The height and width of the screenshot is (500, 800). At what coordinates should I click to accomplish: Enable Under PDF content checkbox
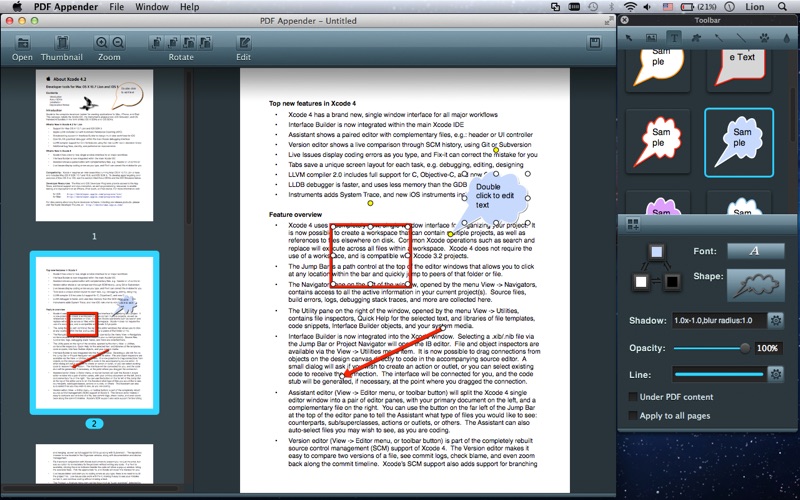633,397
